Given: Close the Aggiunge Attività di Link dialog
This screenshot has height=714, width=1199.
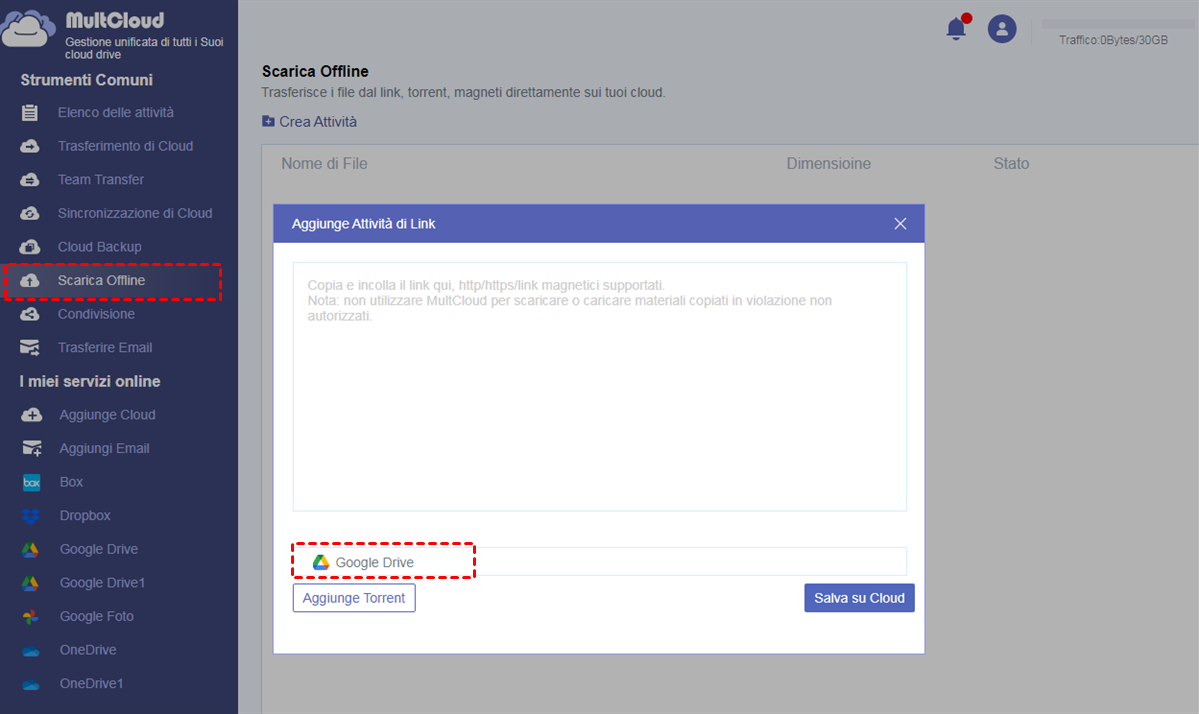Looking at the screenshot, I should [900, 223].
